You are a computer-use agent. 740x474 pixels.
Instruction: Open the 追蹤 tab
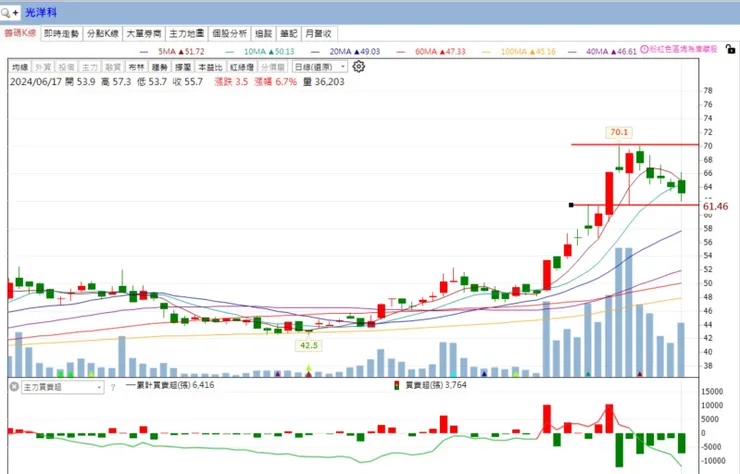click(263, 34)
